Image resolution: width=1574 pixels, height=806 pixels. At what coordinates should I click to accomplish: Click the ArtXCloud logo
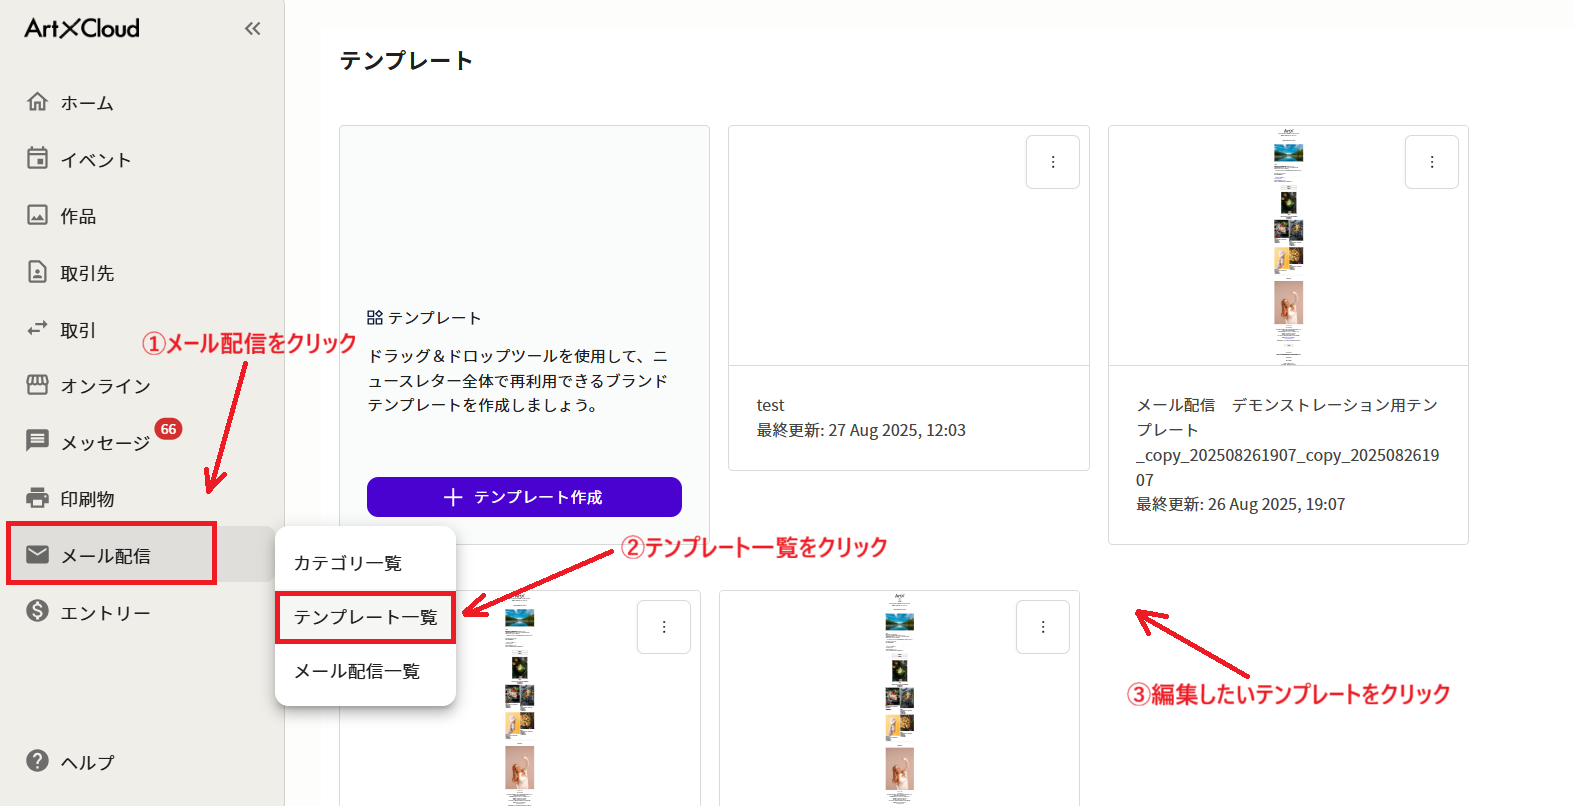pyautogui.click(x=82, y=28)
